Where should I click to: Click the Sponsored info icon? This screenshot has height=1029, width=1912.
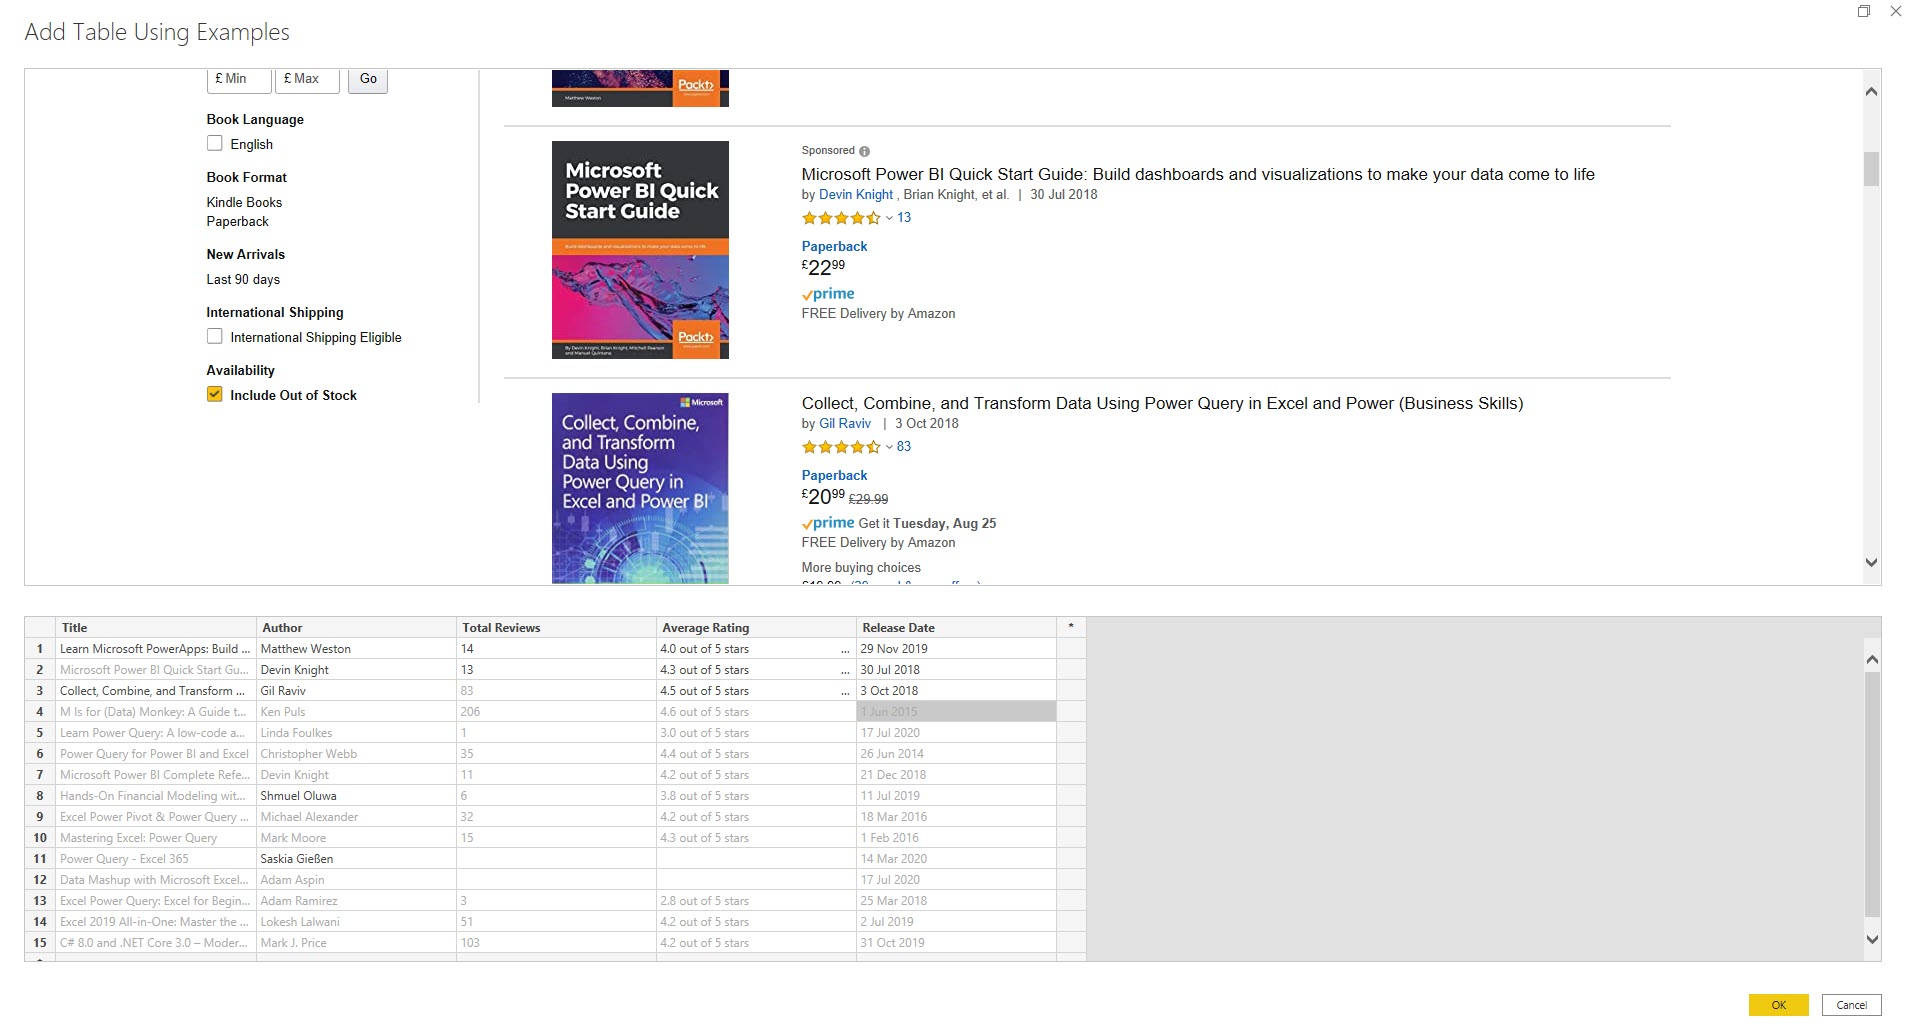pyautogui.click(x=864, y=151)
